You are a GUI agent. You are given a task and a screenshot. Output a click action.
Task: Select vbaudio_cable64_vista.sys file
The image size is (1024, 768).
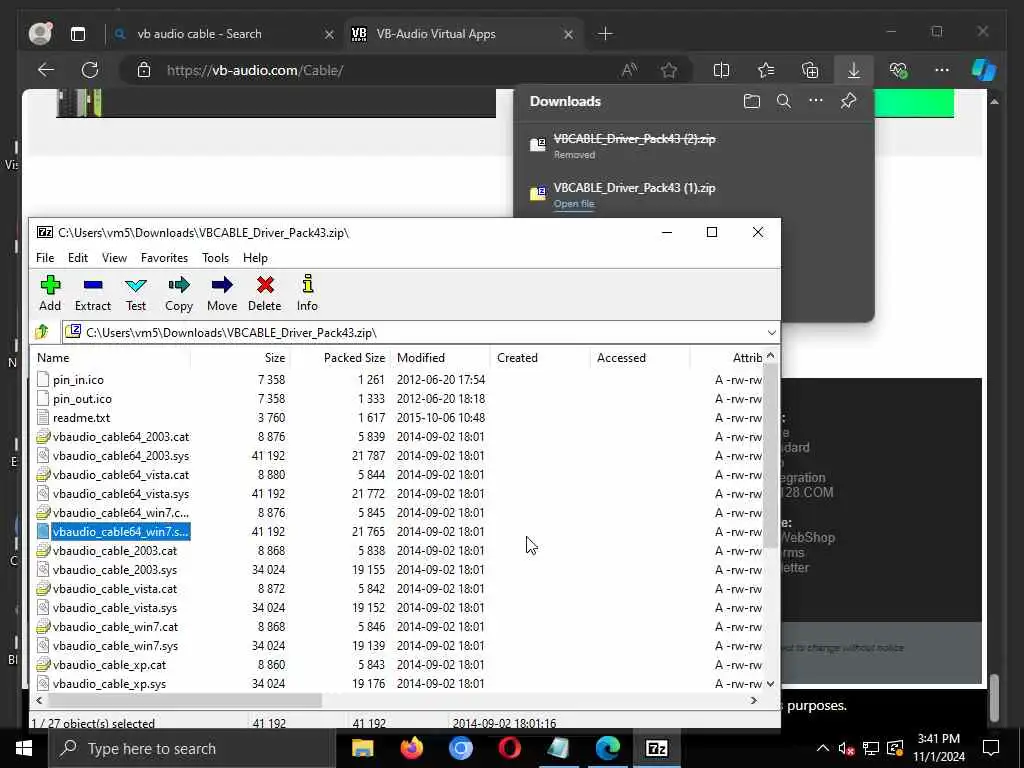(121, 494)
